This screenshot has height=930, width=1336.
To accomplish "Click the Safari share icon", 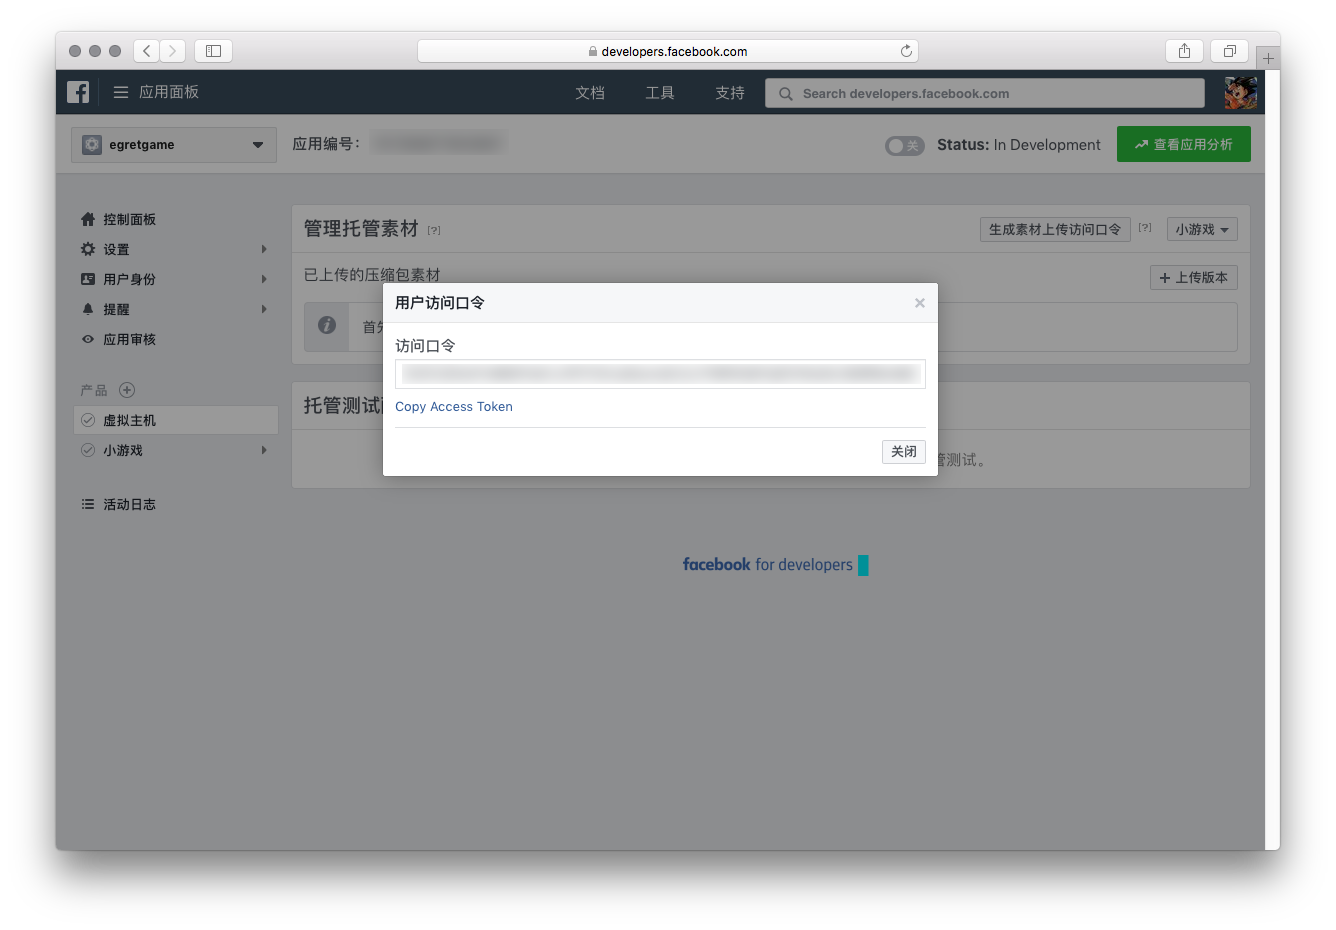I will tap(1184, 51).
